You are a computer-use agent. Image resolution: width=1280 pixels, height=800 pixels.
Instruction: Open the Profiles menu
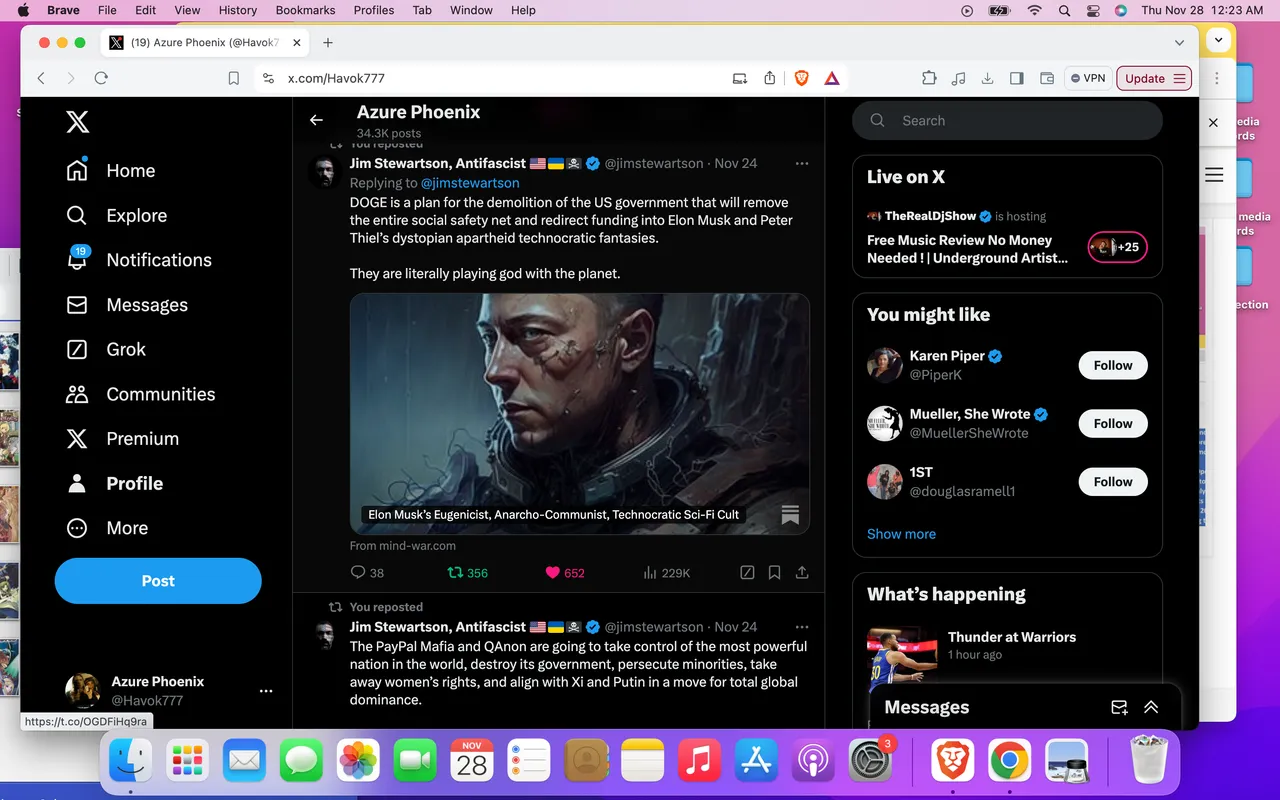click(x=374, y=10)
